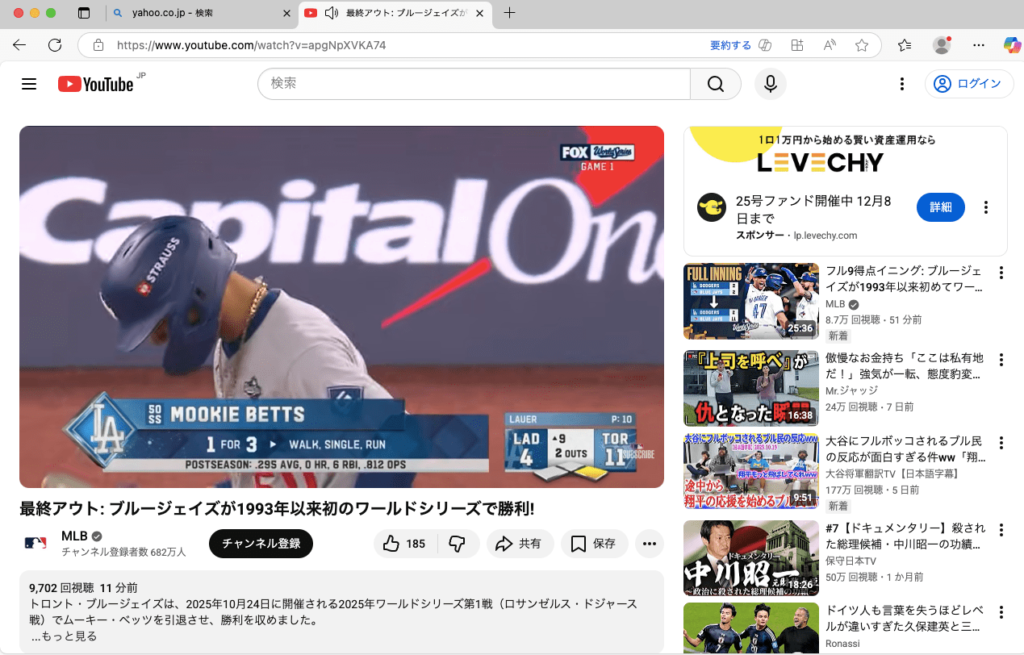Open 傲慢なお金持ち video thumbnail
The image size is (1024, 655).
coord(751,388)
